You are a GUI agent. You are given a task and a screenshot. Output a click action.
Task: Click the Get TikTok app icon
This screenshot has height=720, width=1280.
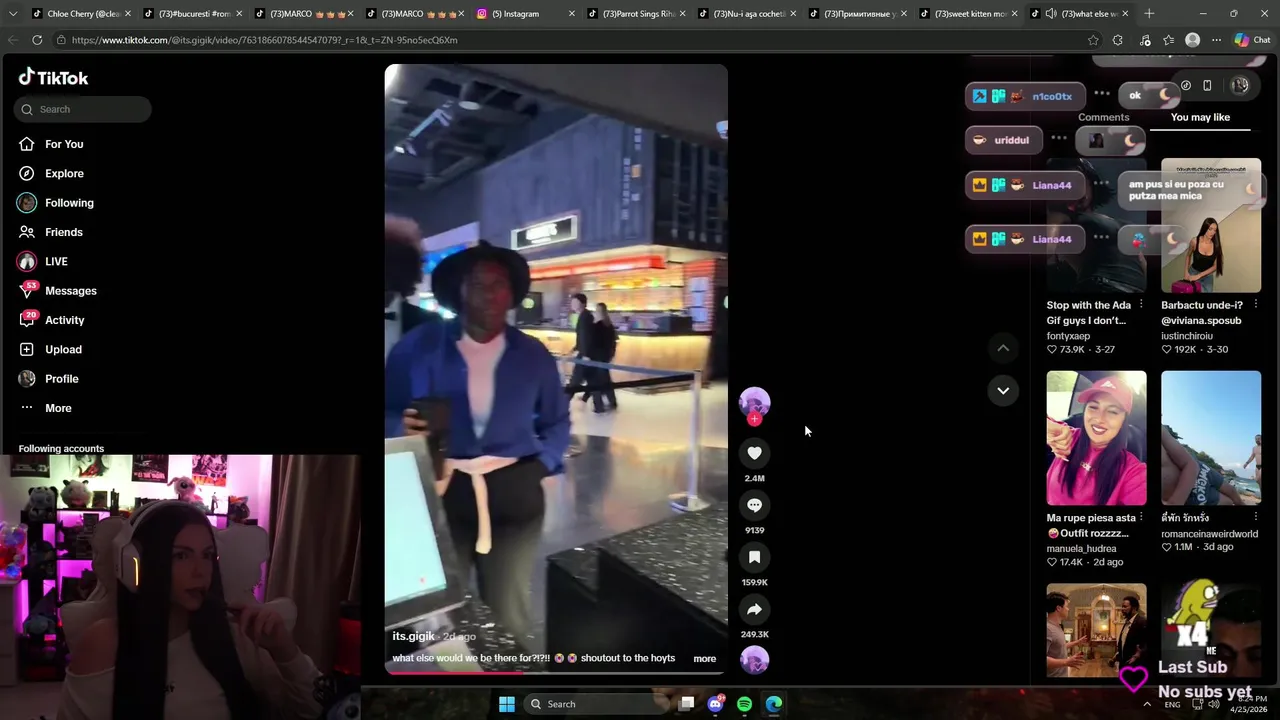pos(1186,86)
